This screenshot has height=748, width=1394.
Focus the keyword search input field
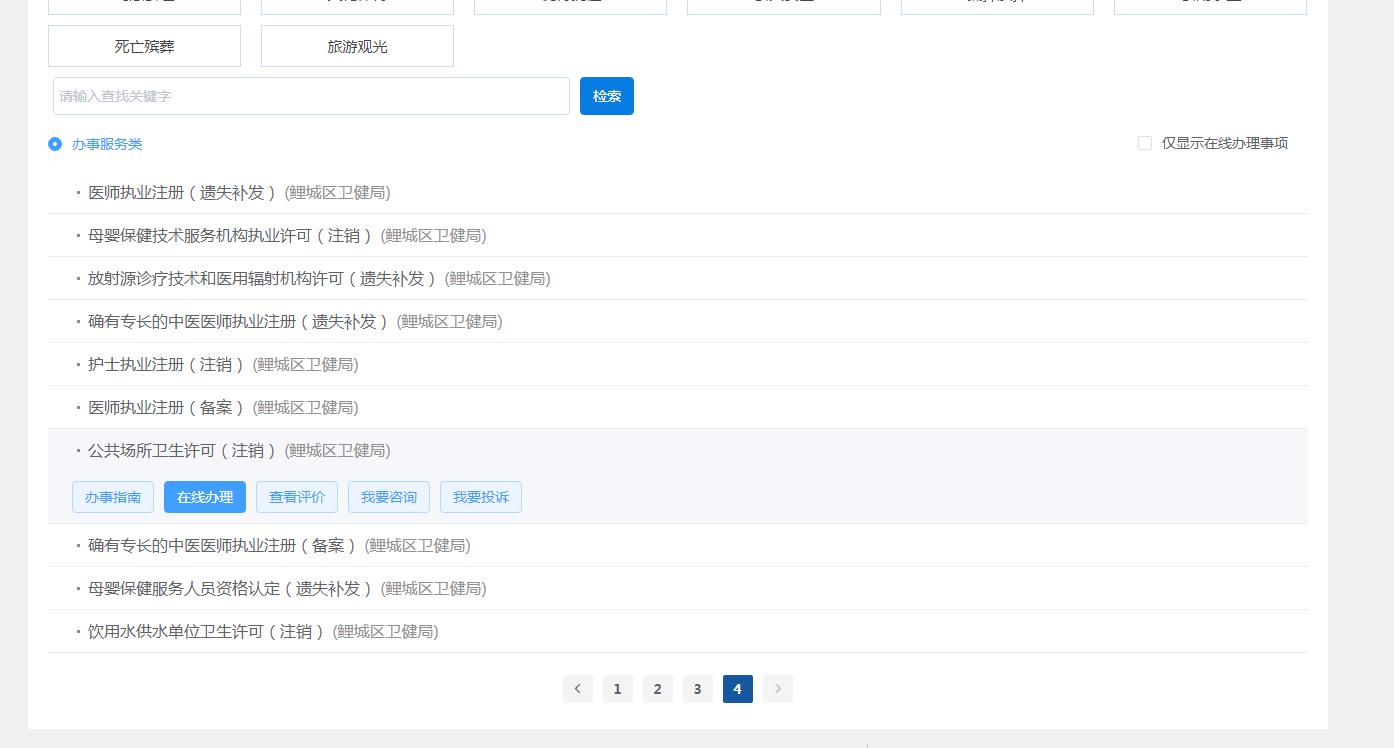pyautogui.click(x=311, y=96)
